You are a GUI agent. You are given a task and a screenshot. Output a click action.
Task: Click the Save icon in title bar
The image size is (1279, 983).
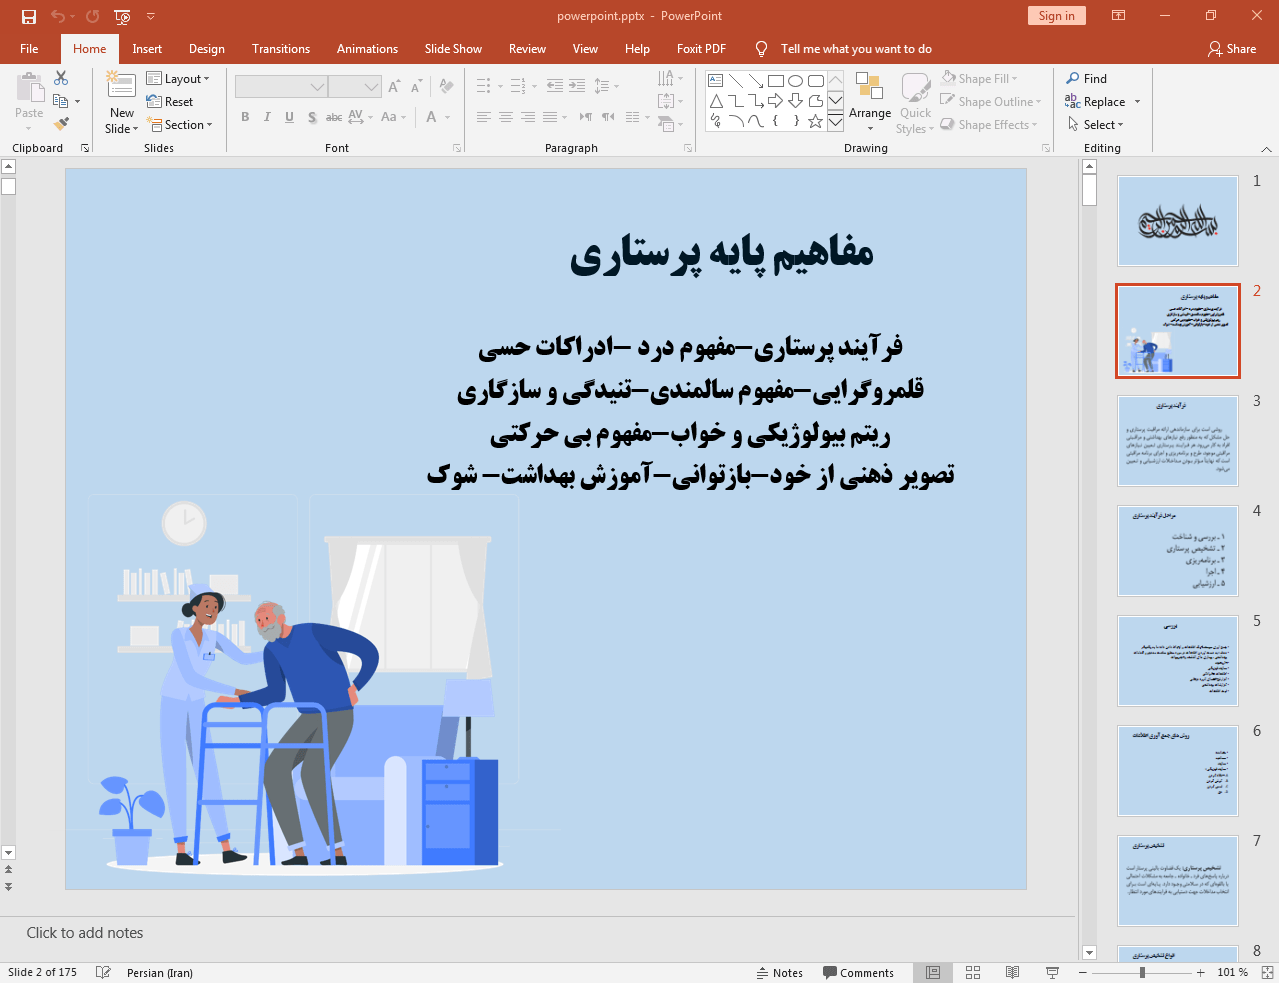click(29, 16)
